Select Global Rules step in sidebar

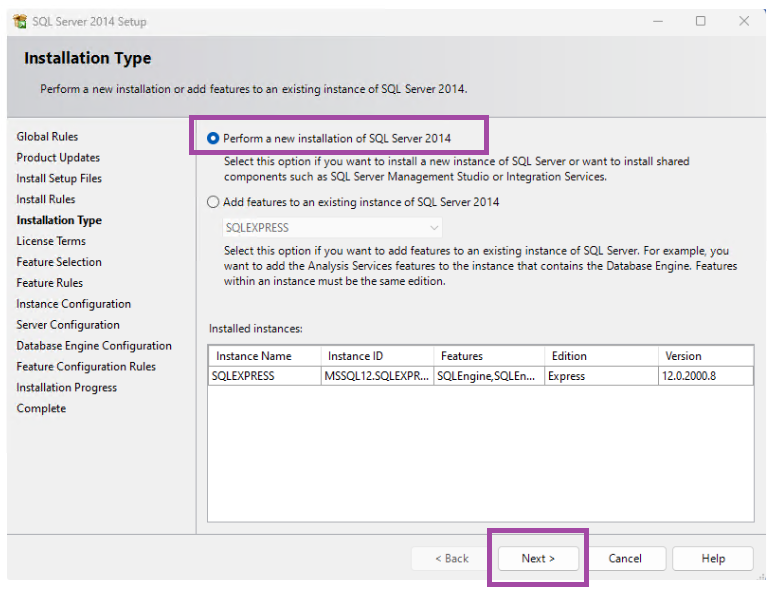[47, 137]
